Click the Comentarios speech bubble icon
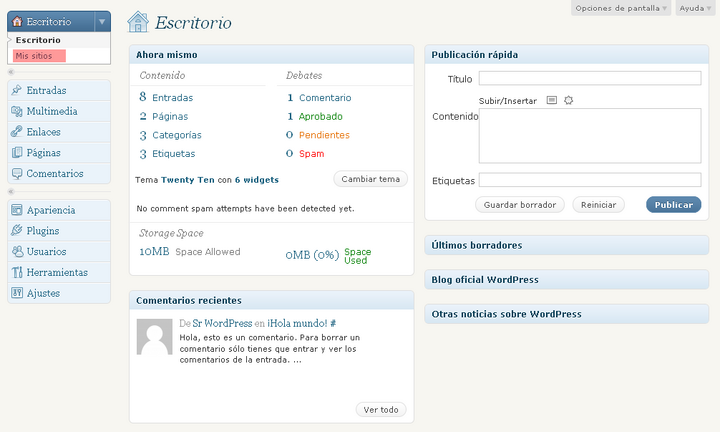 click(x=17, y=174)
